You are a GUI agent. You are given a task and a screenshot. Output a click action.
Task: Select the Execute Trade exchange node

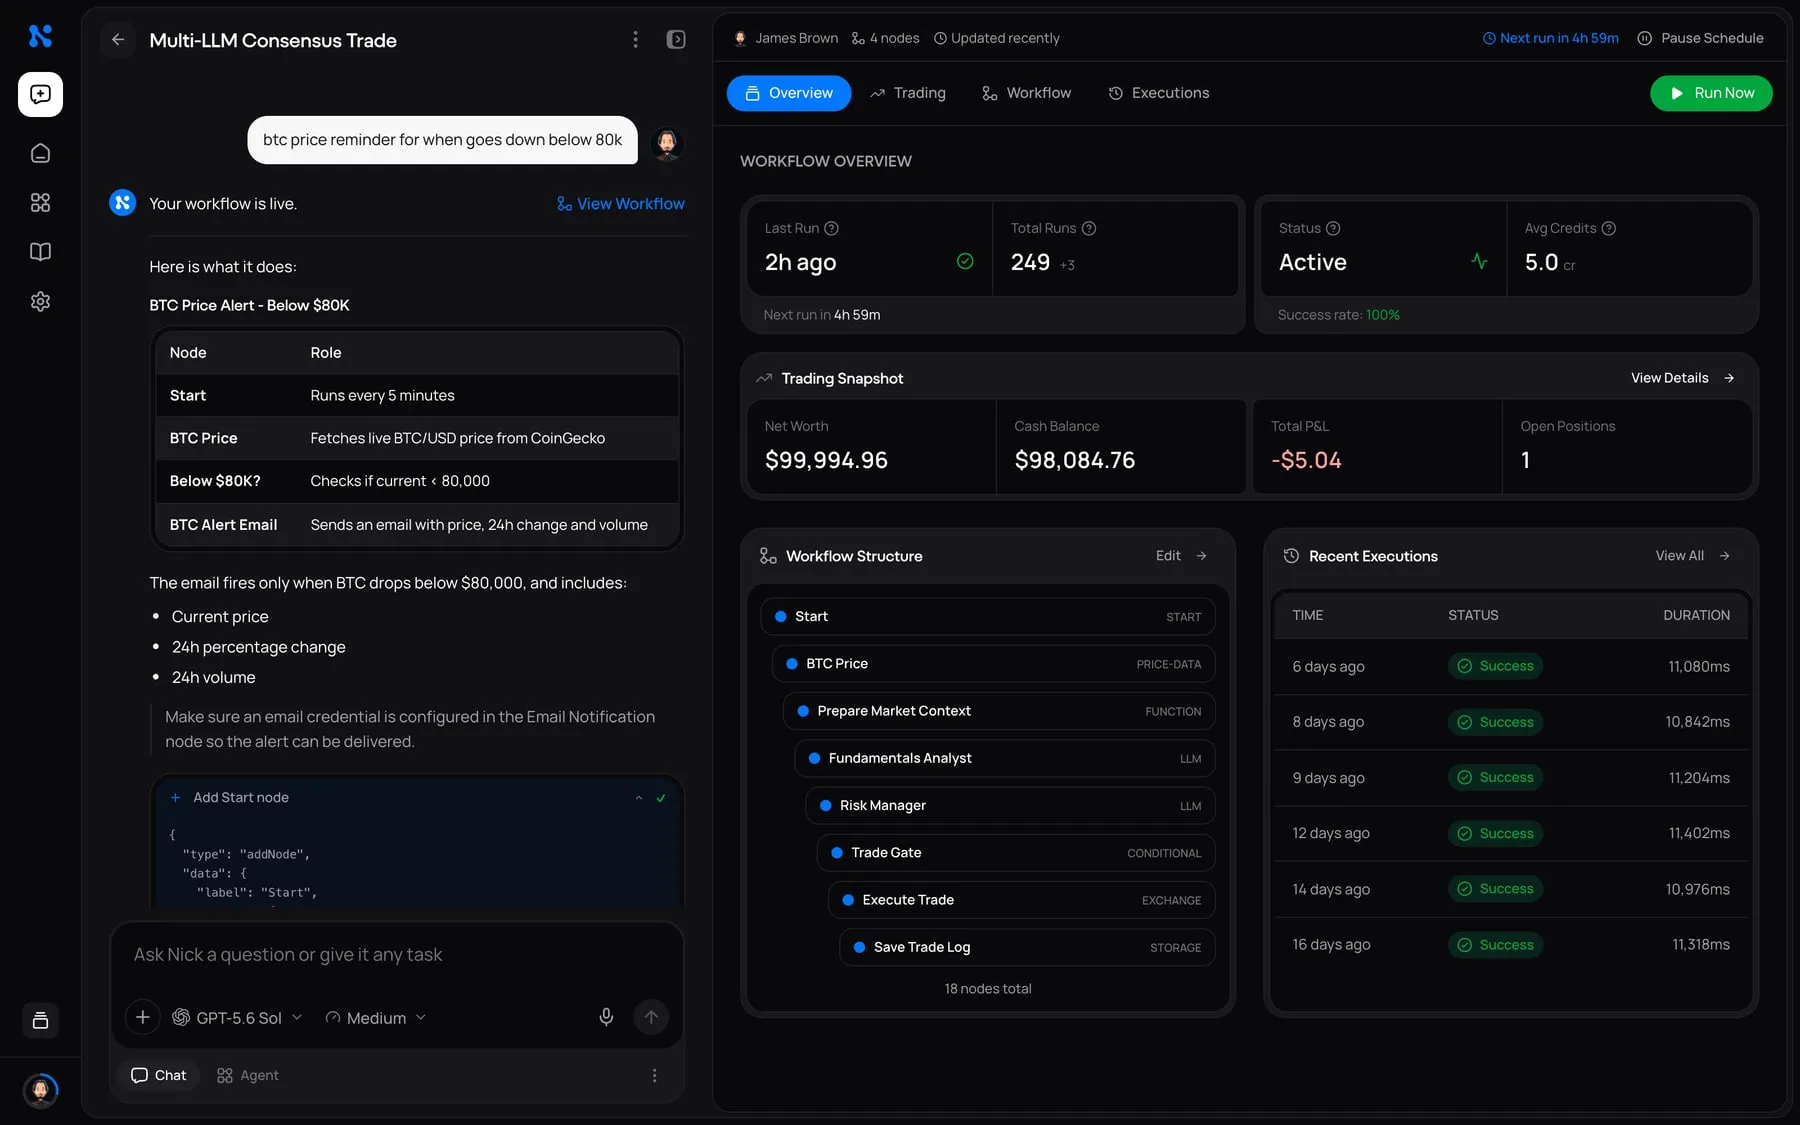tap(1022, 900)
